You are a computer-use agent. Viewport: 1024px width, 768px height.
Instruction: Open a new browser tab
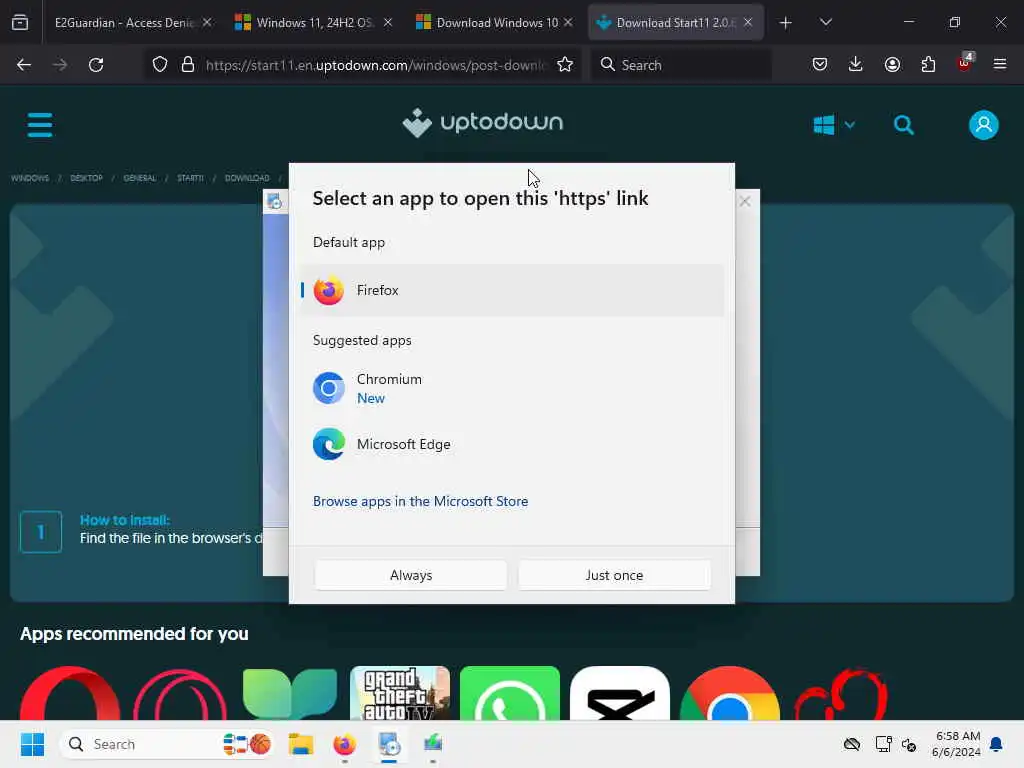coord(786,23)
